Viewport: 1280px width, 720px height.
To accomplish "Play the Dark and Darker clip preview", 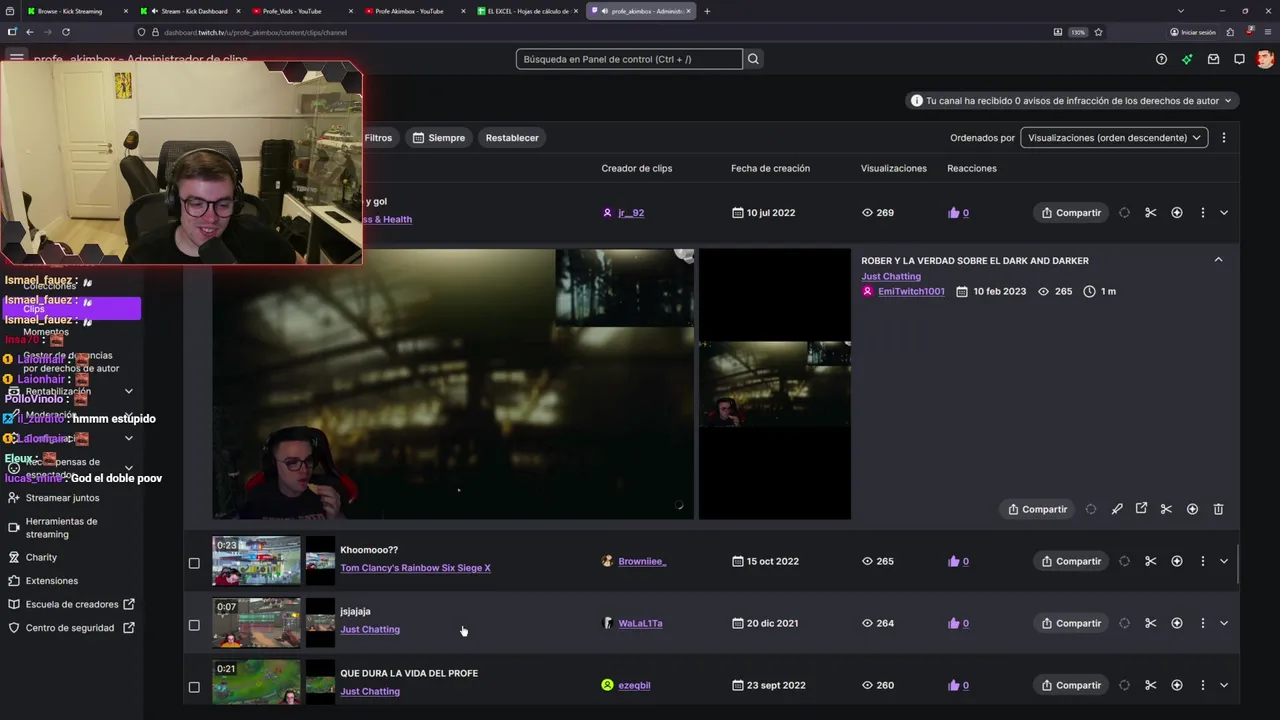I will tap(453, 384).
